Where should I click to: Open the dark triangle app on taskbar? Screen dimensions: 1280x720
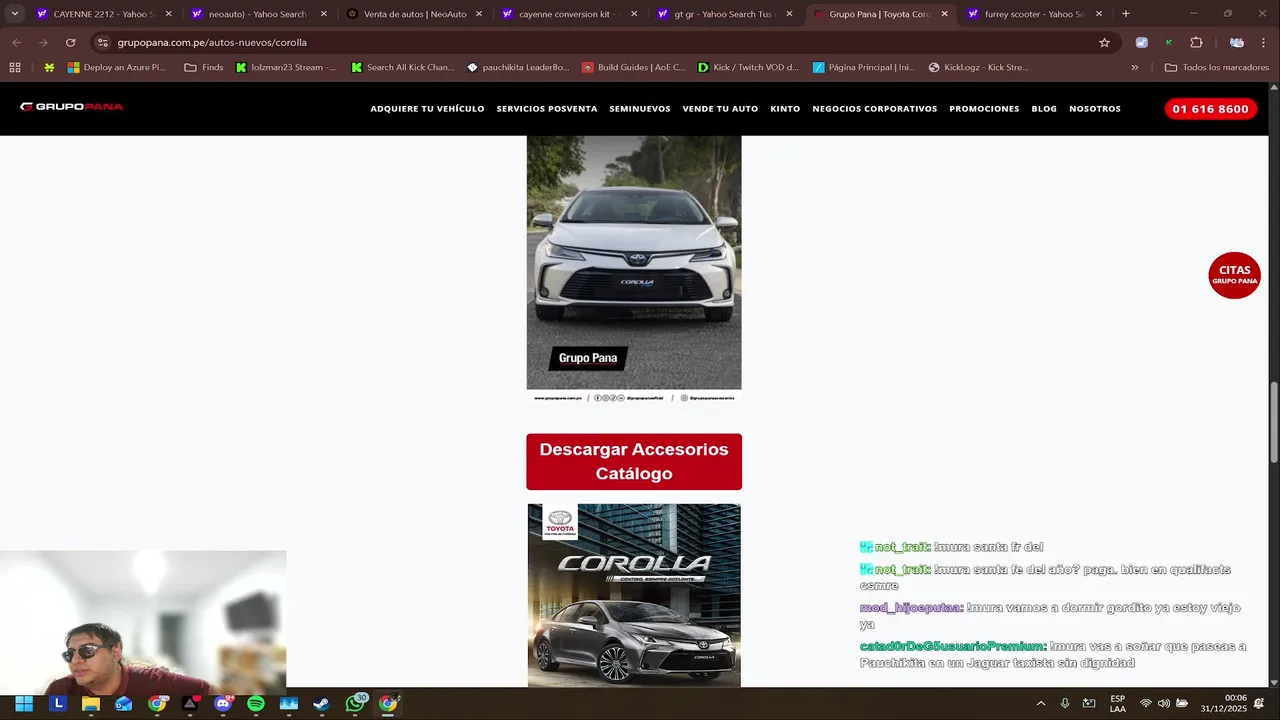point(190,704)
